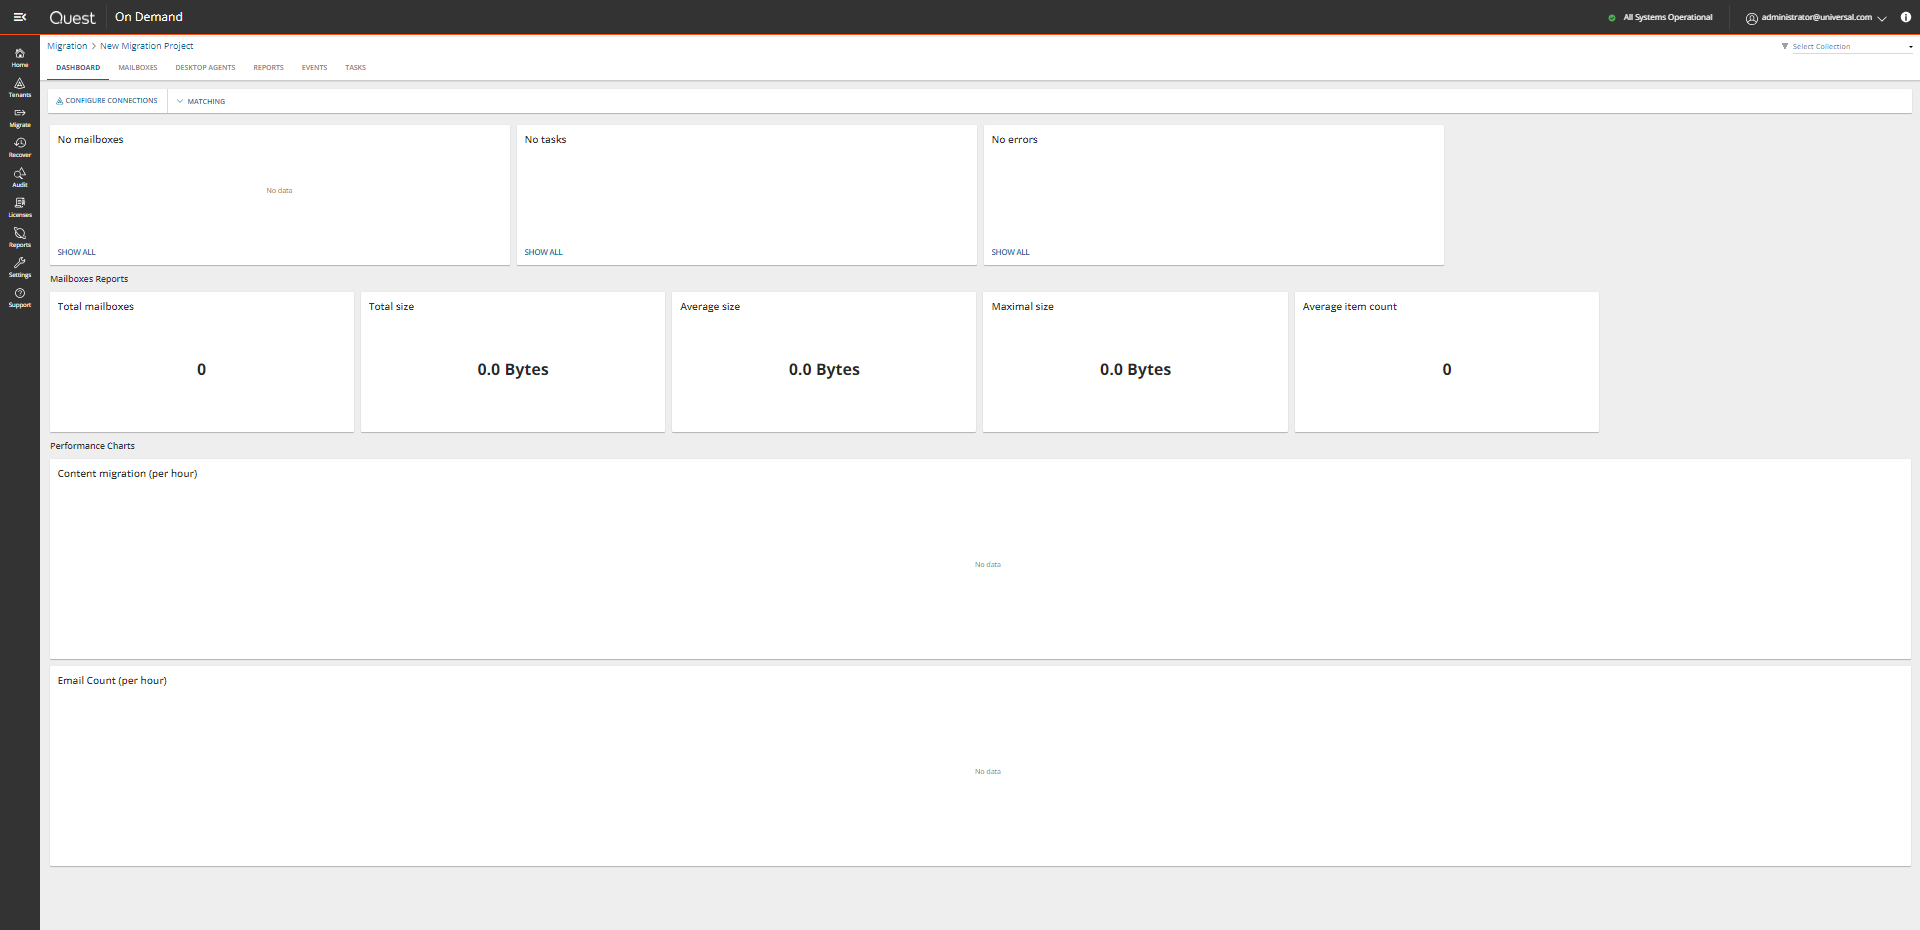Switch to the Reports tab
Screen dimensions: 1920x930
pos(268,68)
